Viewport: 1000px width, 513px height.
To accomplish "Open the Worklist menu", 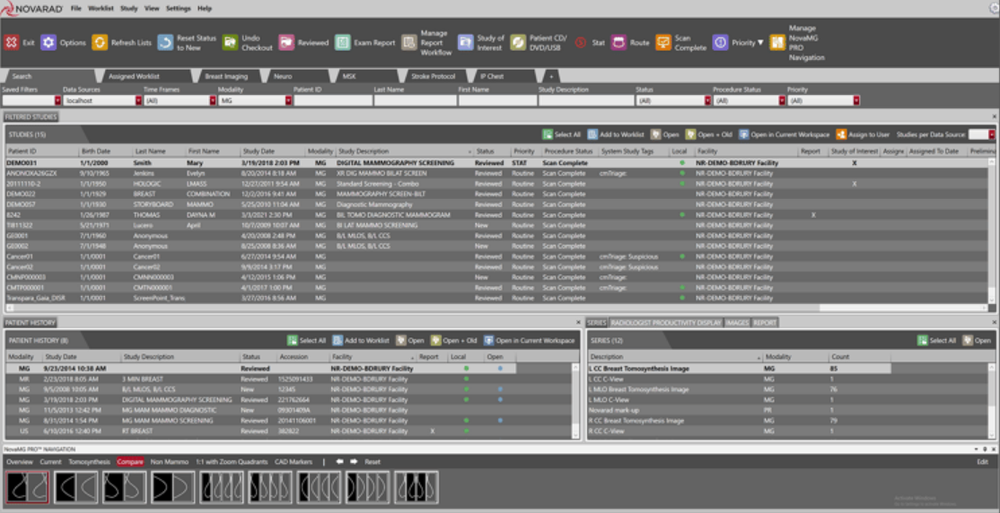I will [x=101, y=8].
